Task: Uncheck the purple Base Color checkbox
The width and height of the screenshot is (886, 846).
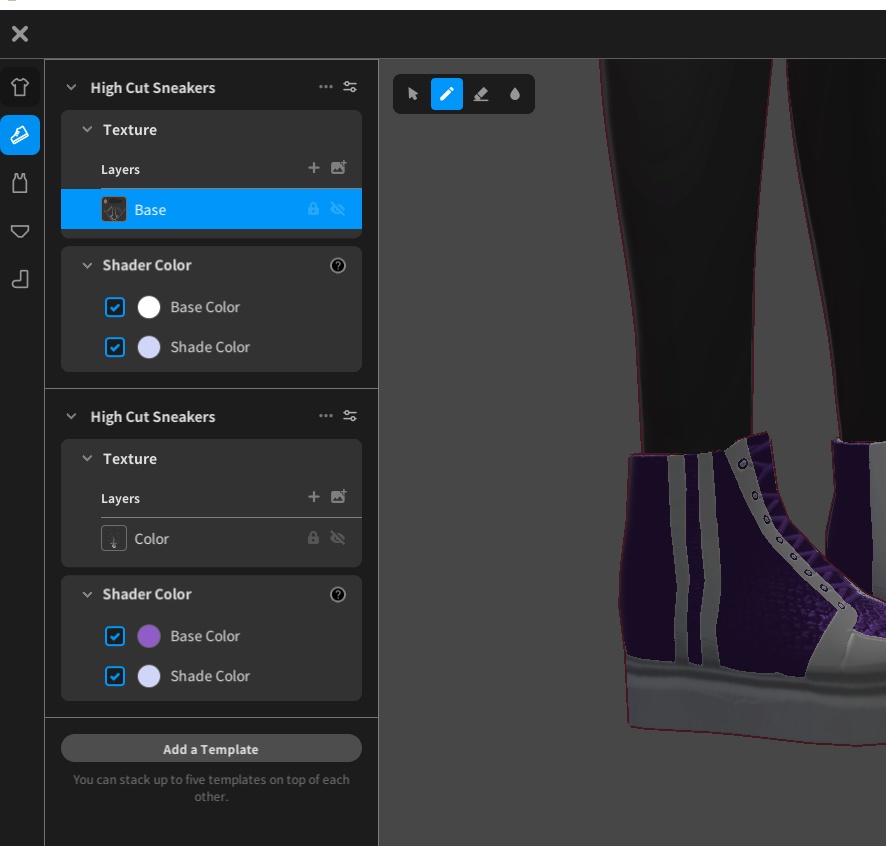Action: 114,636
